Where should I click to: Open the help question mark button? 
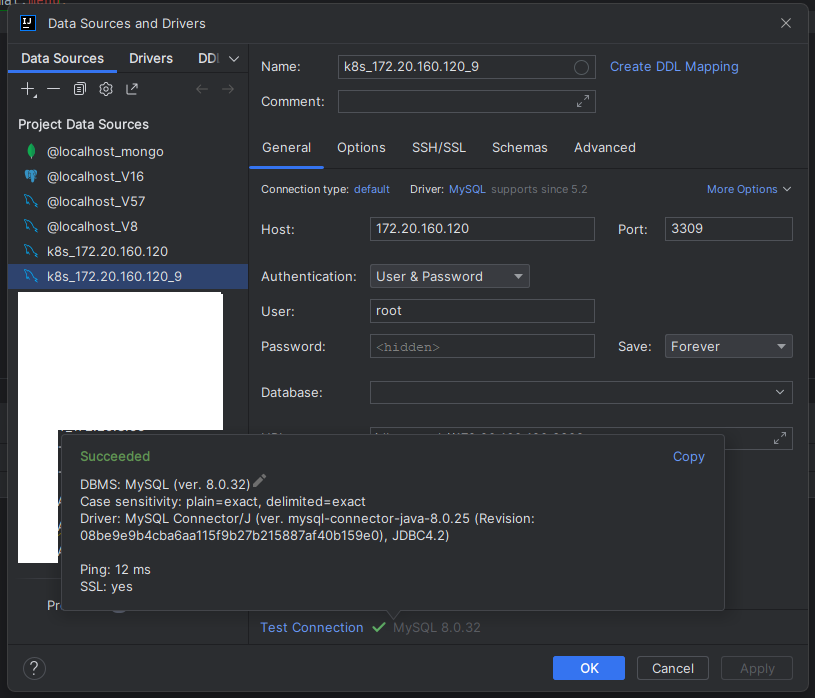point(34,668)
